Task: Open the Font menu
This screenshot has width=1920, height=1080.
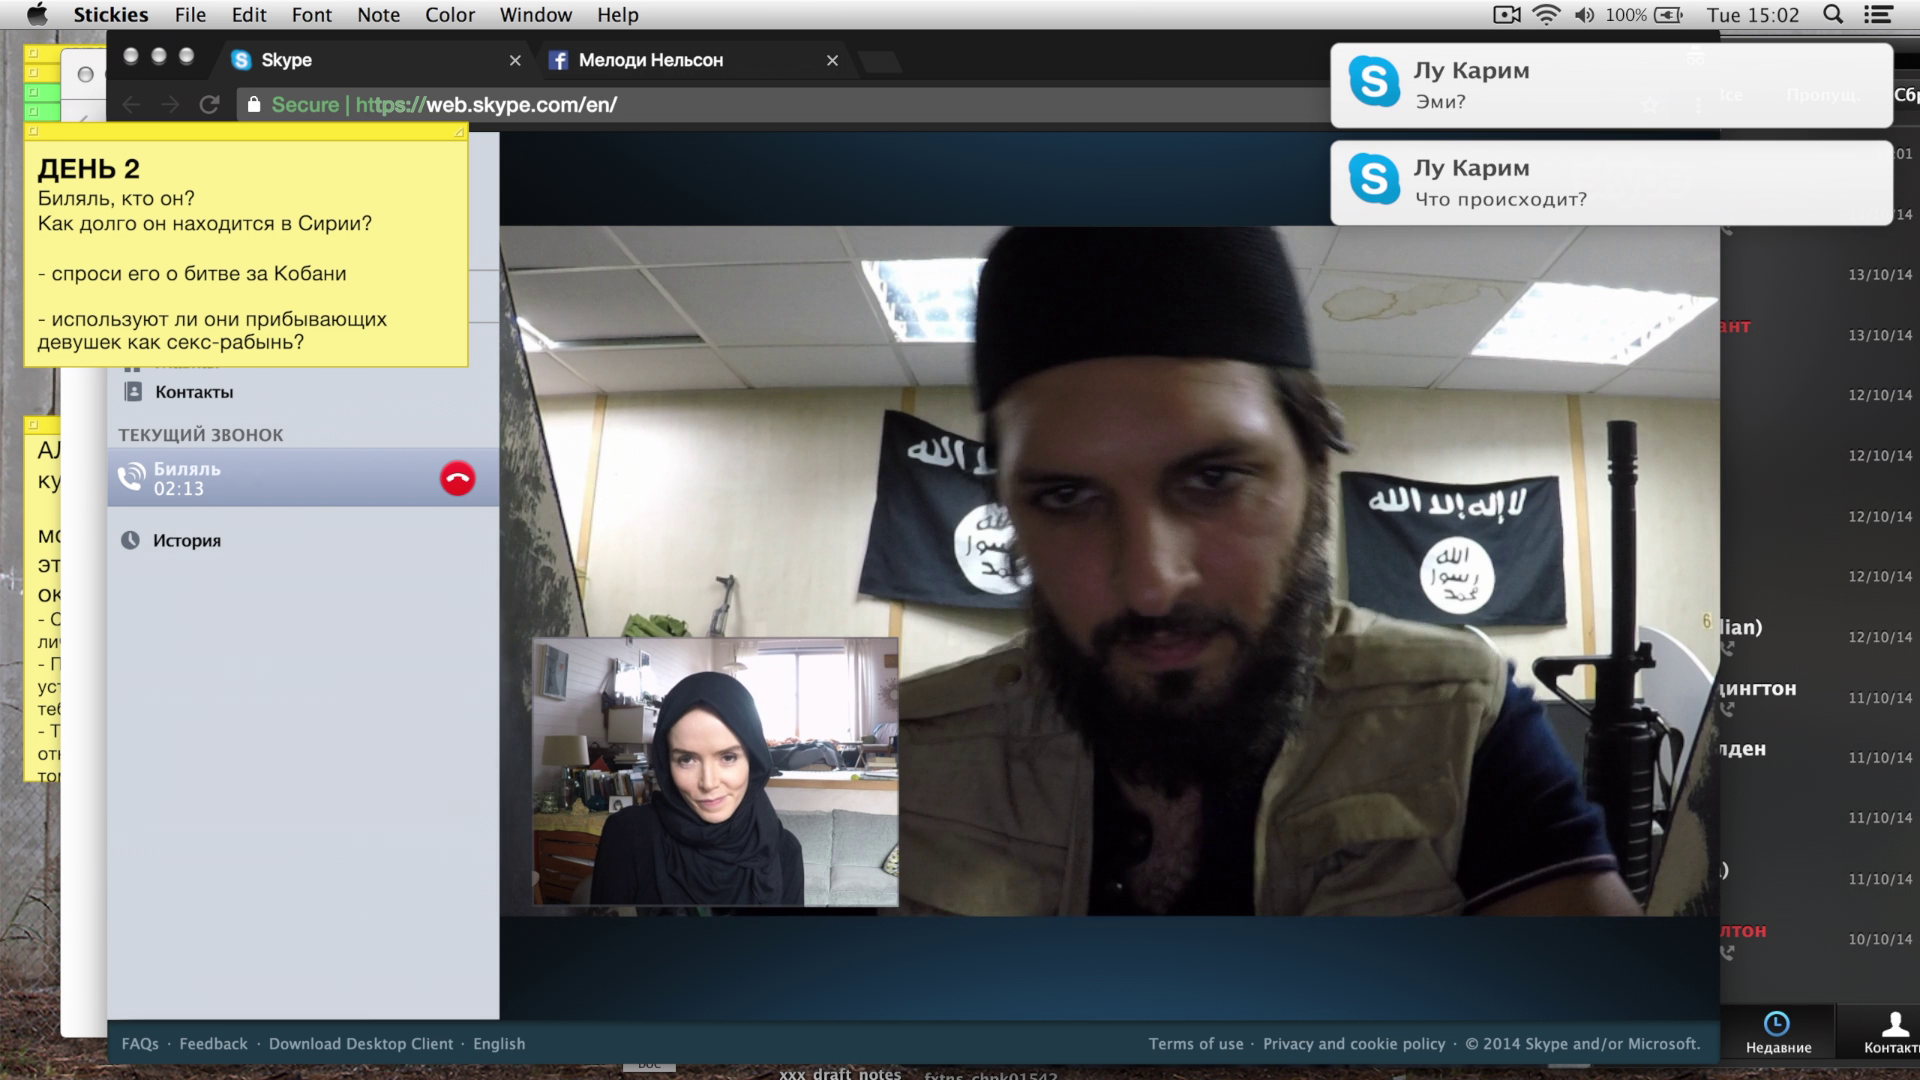Action: click(x=312, y=15)
